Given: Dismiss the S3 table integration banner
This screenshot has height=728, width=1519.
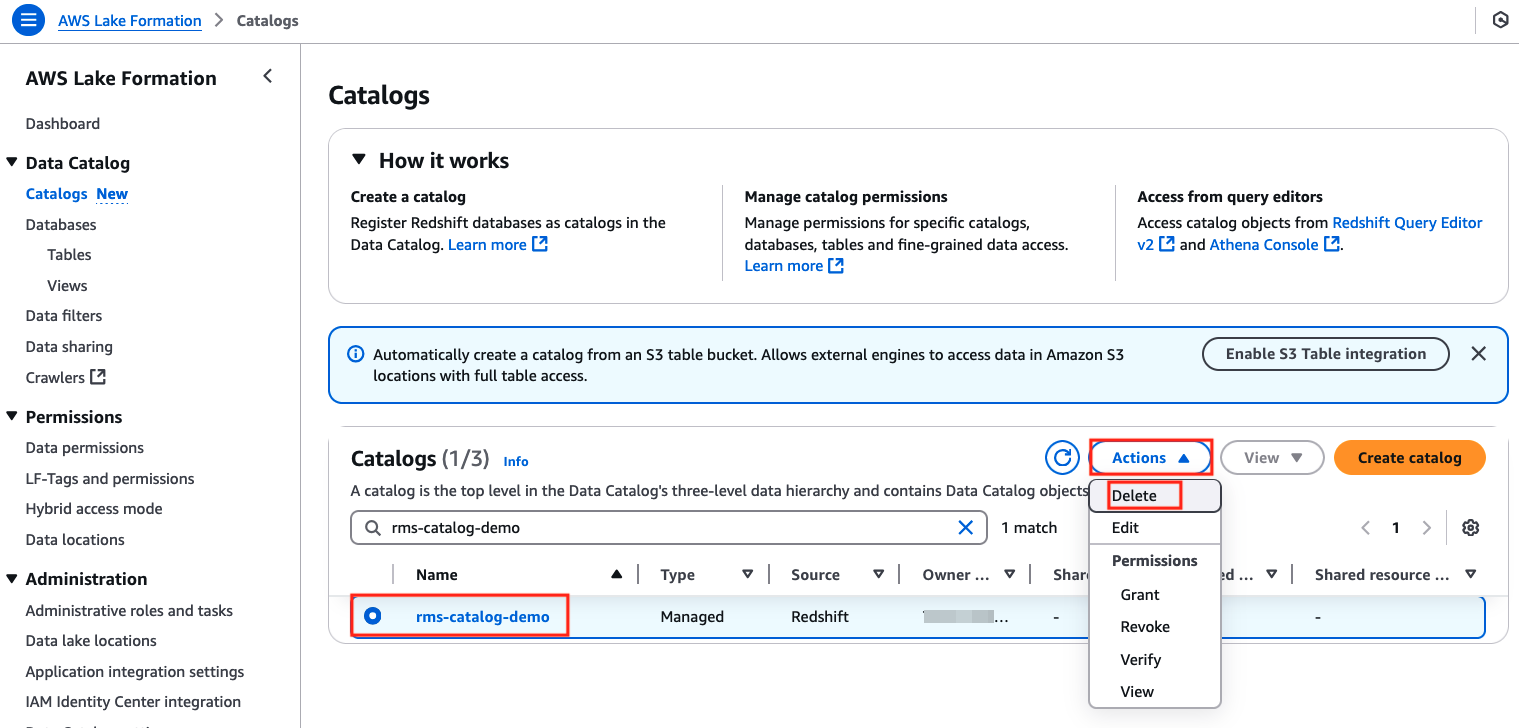Looking at the screenshot, I should pos(1479,354).
